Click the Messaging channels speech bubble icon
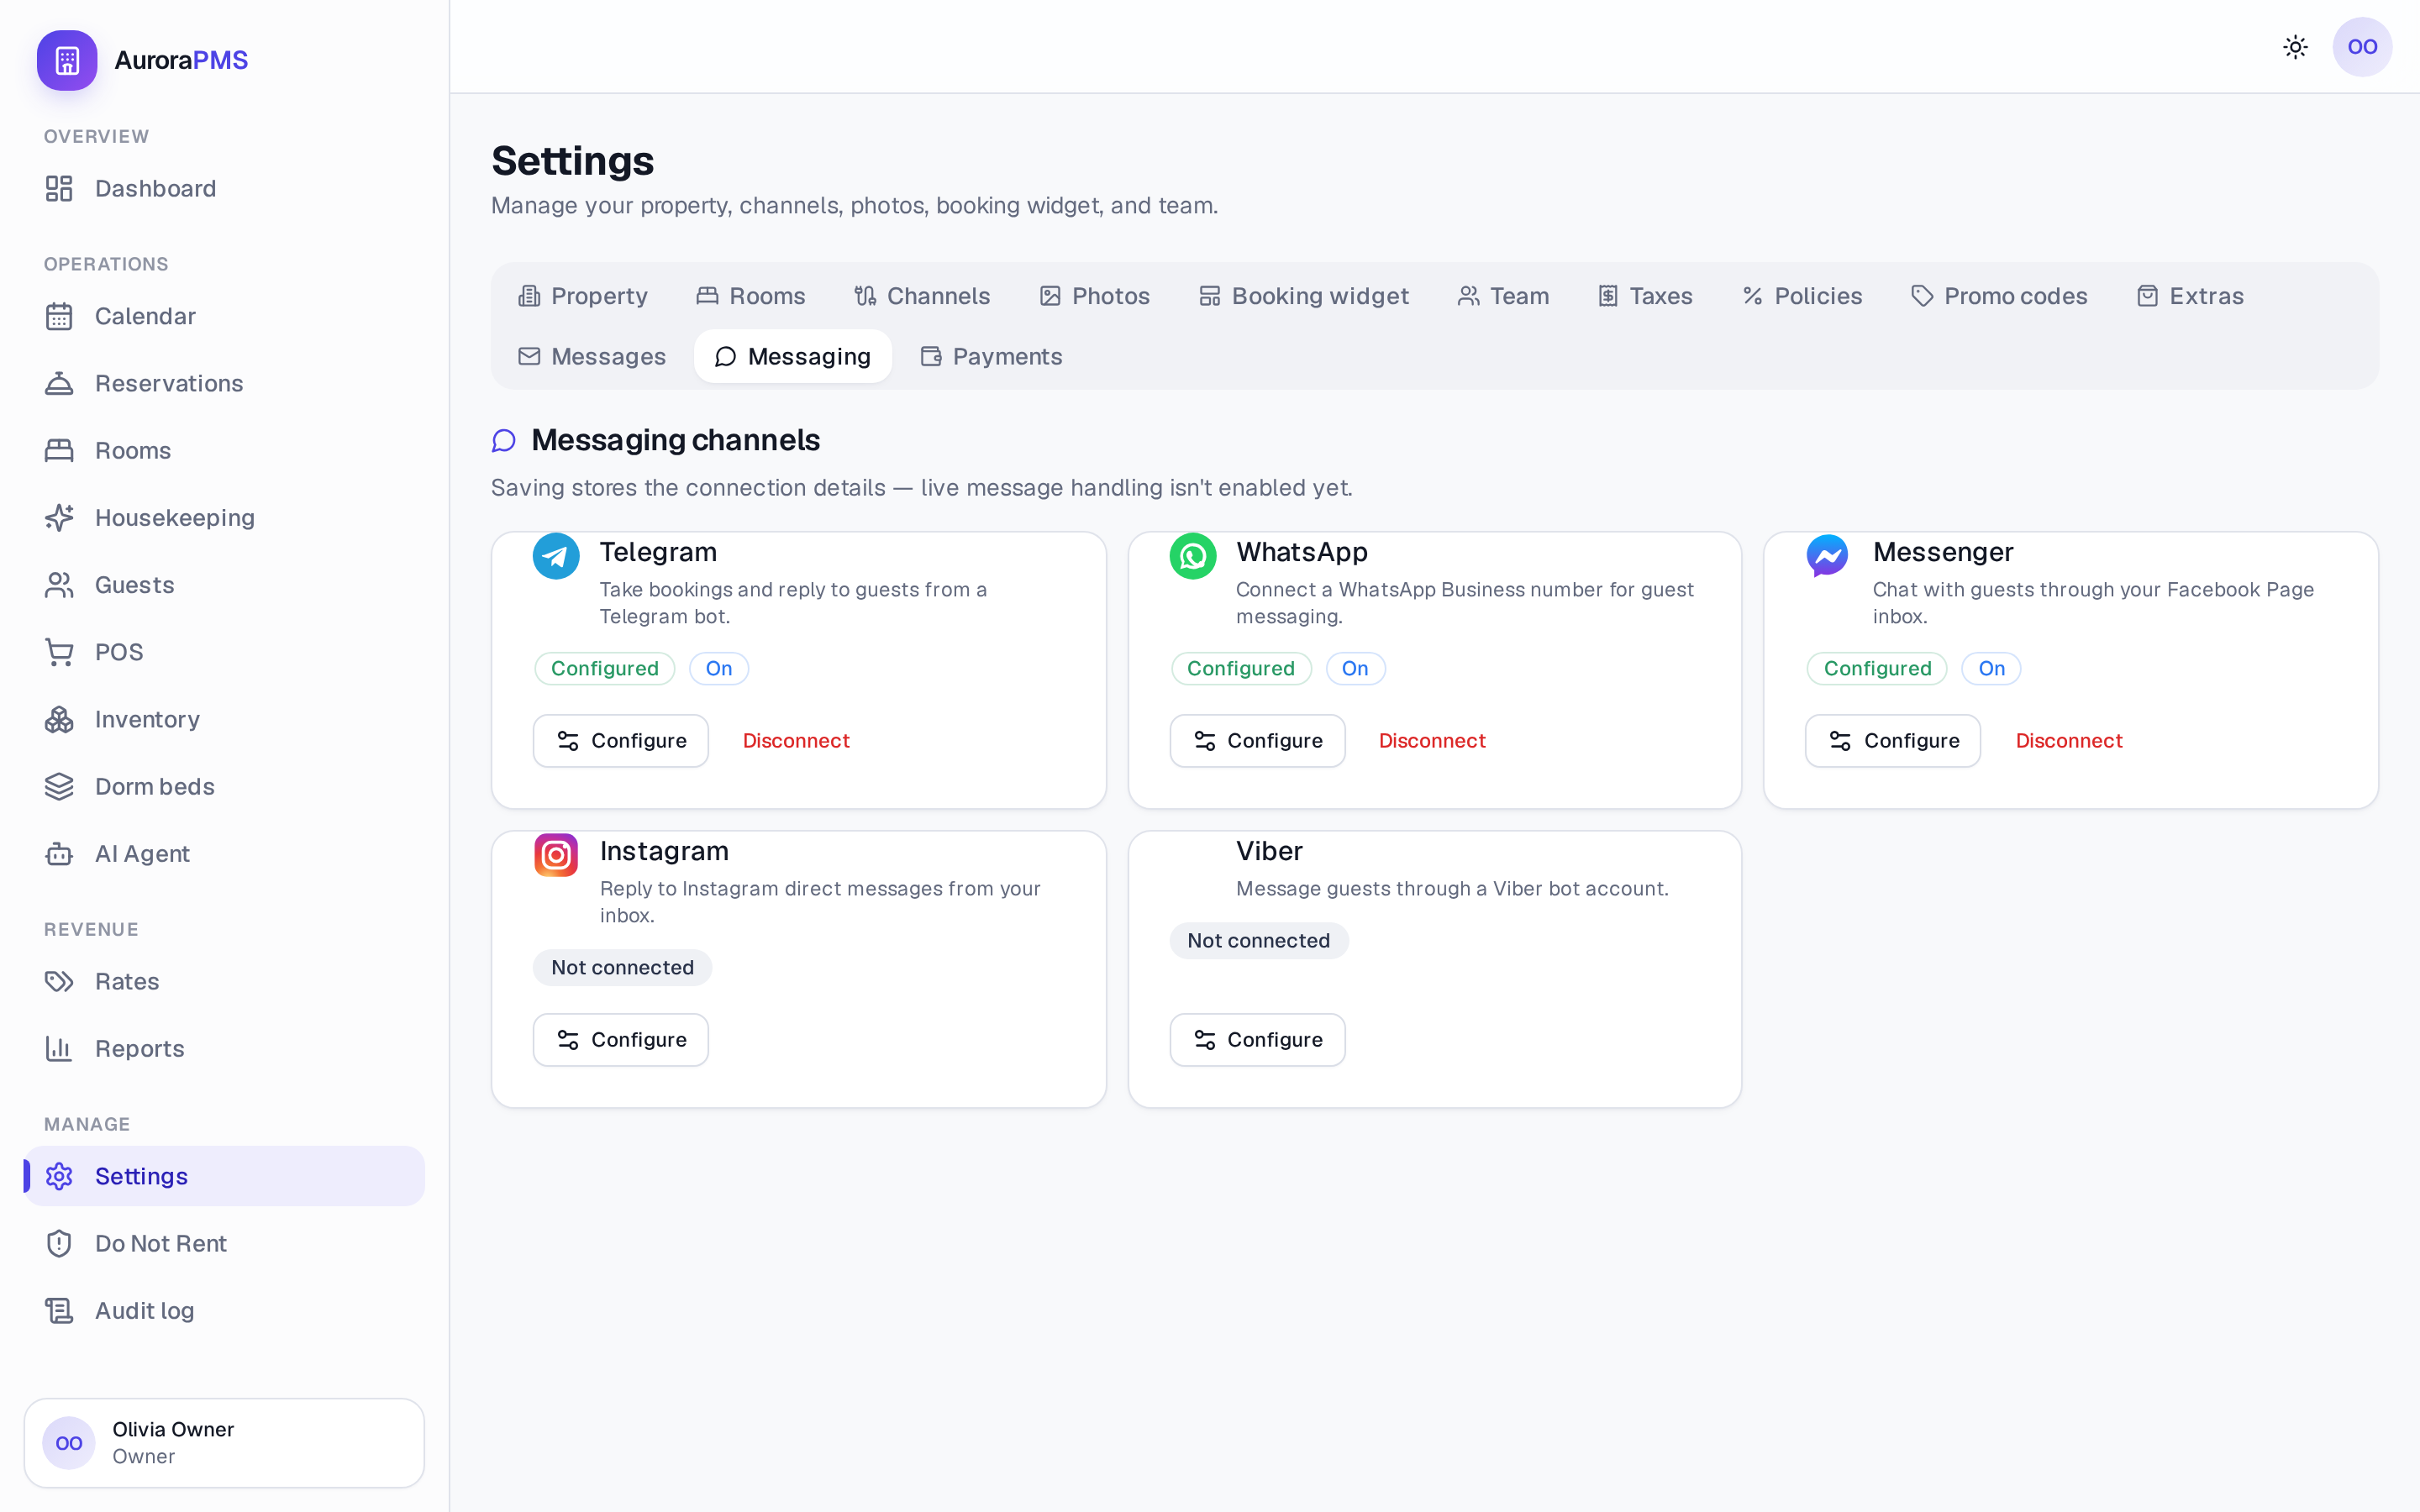Screen dimensions: 2420x1512 coord(504,441)
